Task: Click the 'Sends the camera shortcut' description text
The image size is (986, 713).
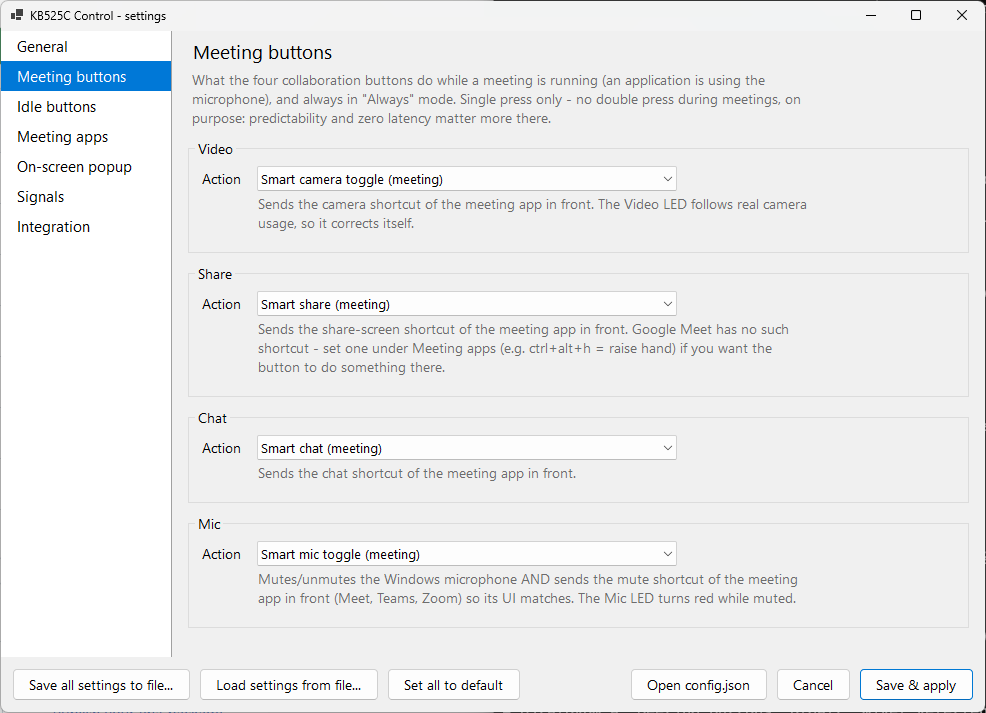Action: [532, 214]
